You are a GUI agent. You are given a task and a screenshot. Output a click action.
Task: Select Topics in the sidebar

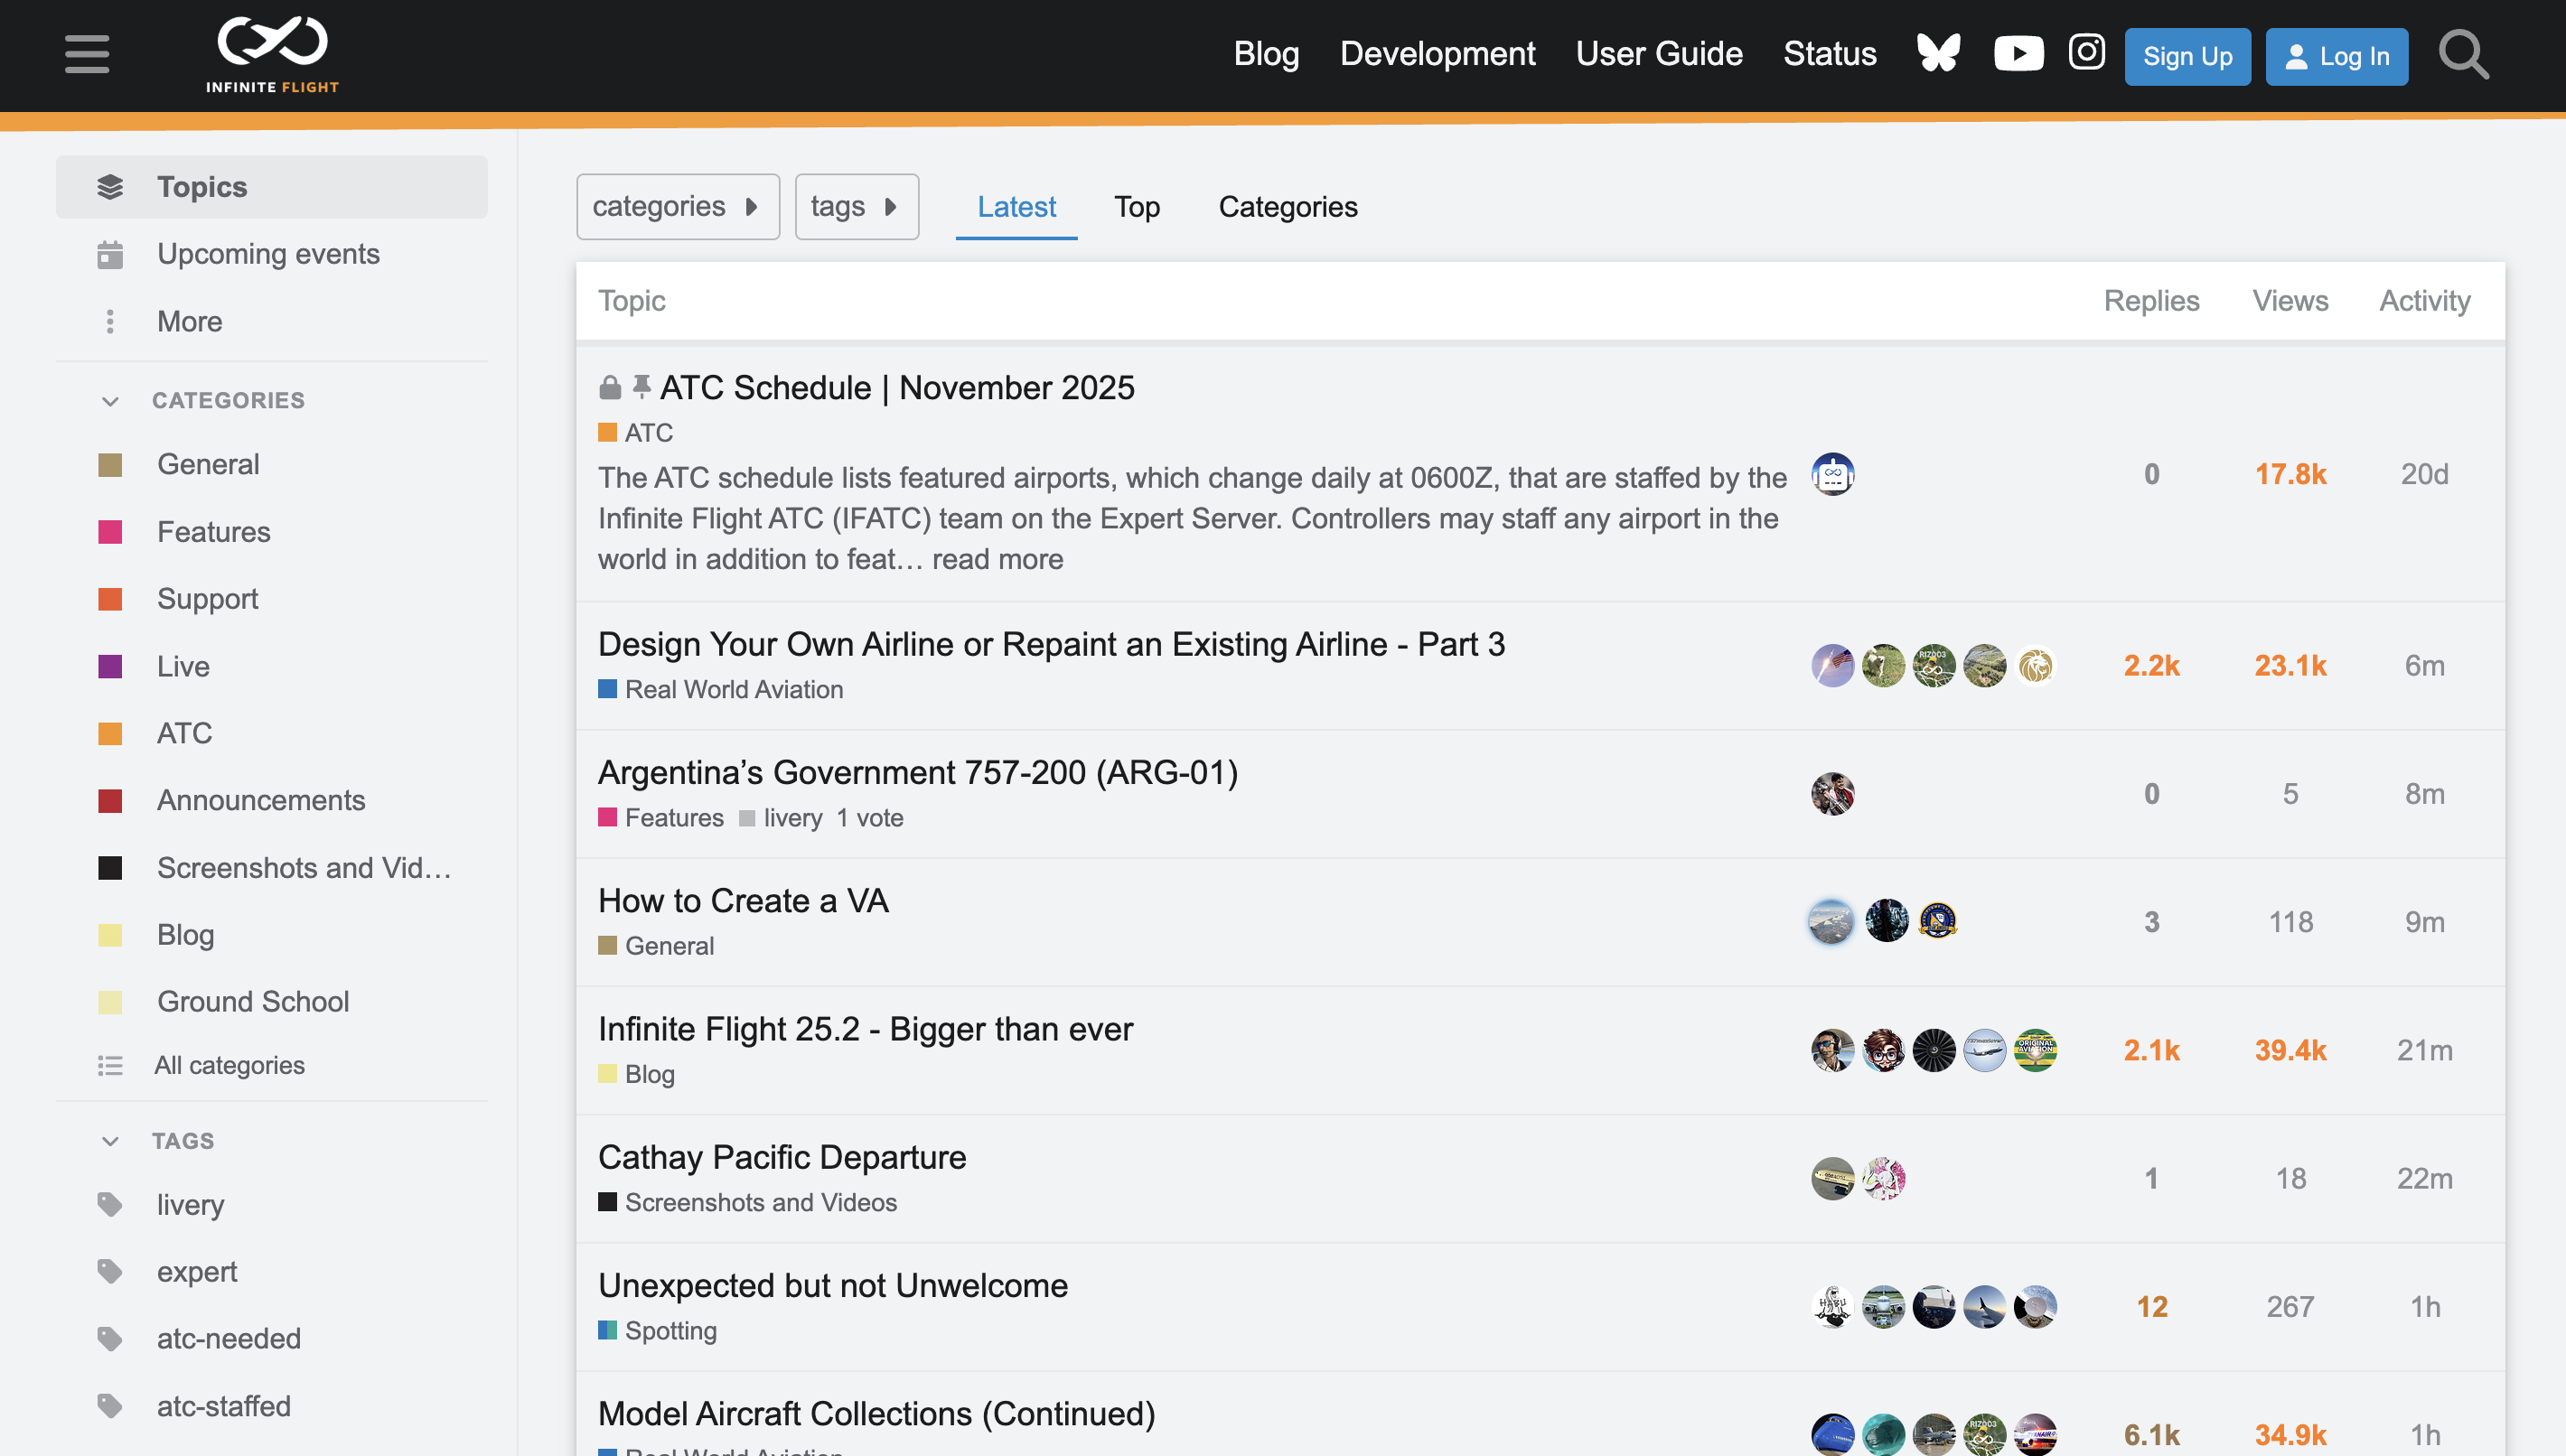click(202, 187)
